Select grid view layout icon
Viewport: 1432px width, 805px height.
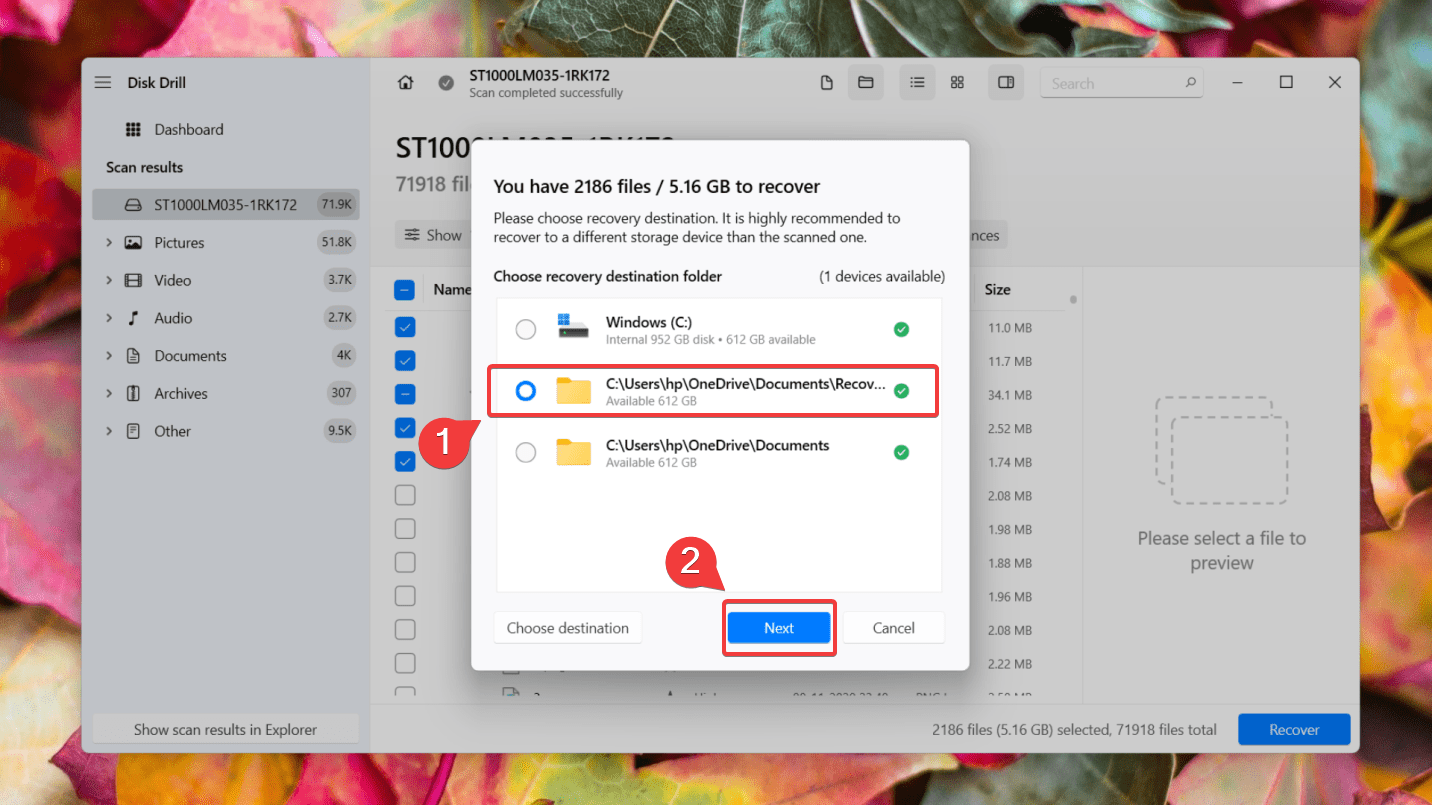pyautogui.click(x=957, y=83)
